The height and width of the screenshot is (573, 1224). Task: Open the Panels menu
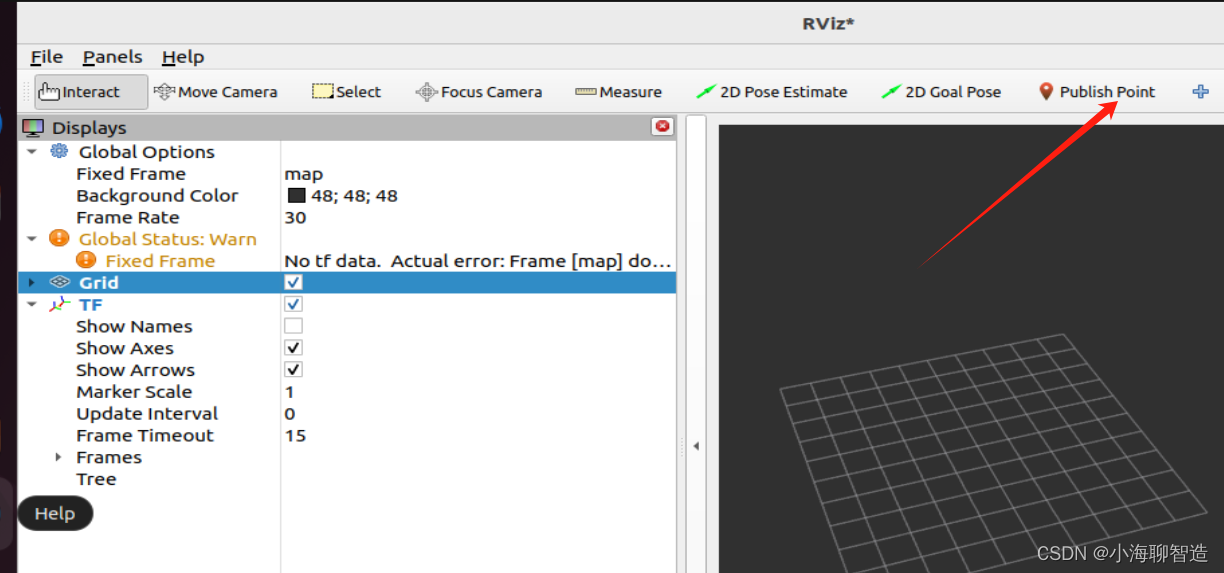point(112,57)
